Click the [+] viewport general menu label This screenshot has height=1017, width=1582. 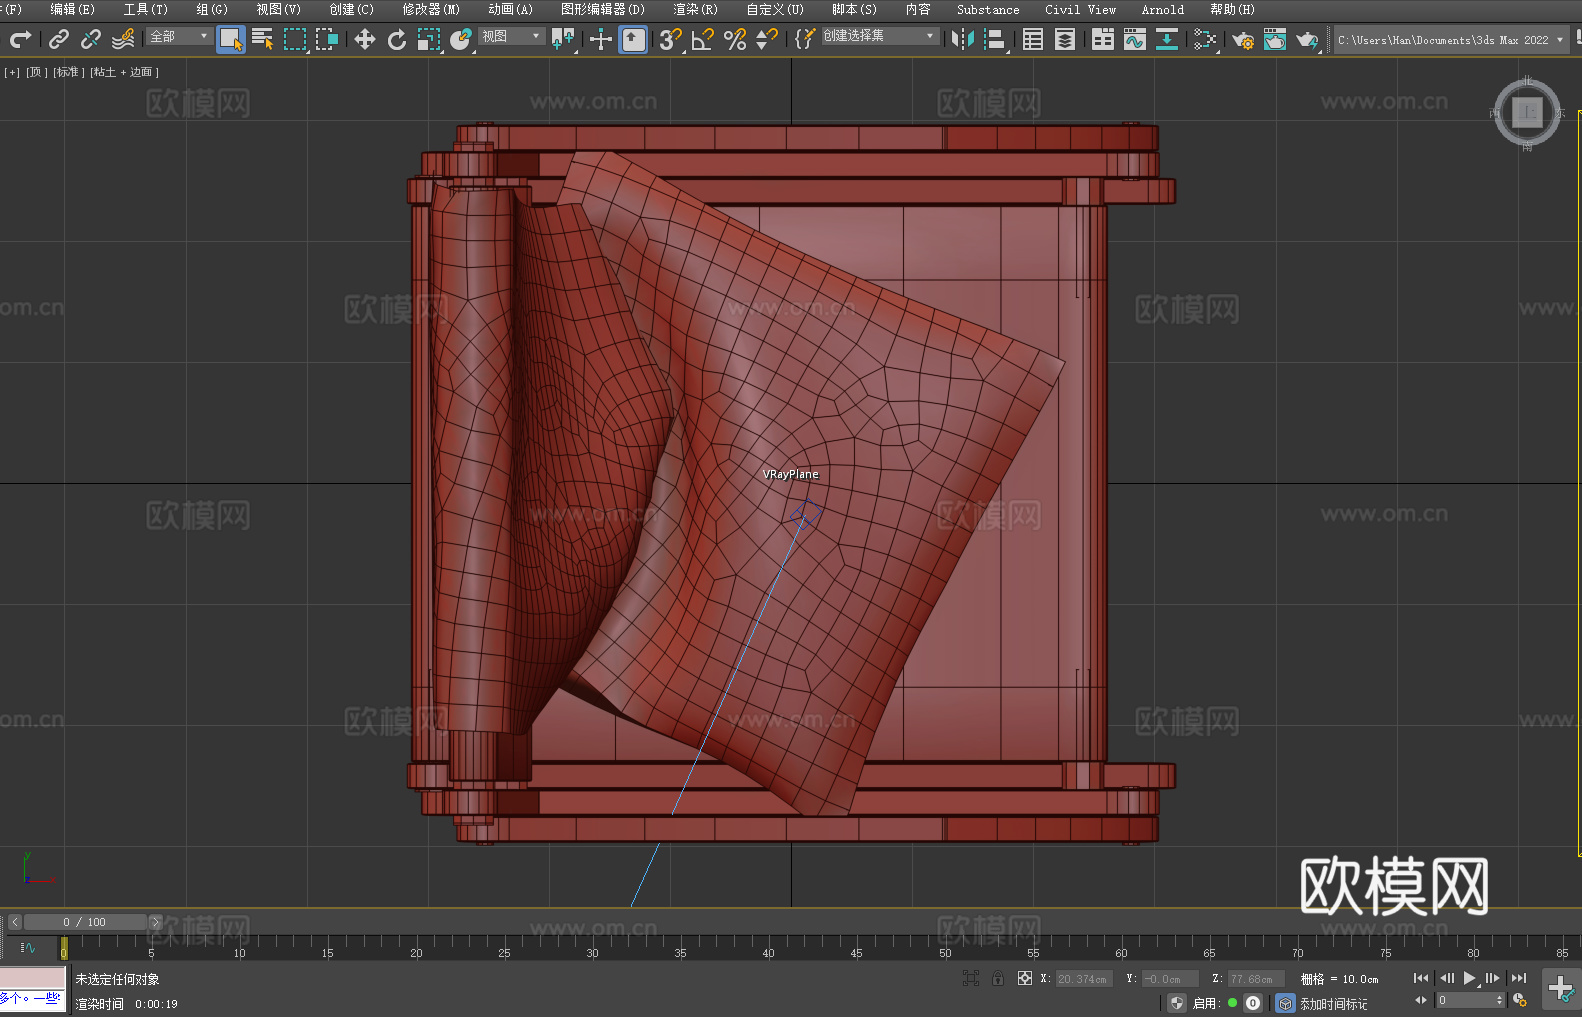[12, 72]
